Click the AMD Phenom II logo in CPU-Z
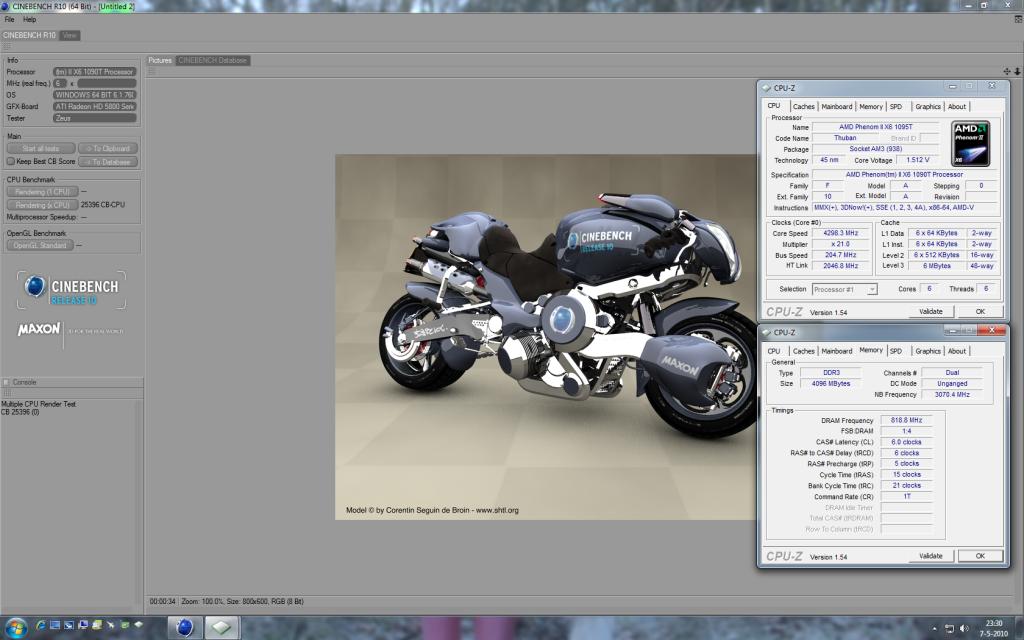 tap(970, 144)
